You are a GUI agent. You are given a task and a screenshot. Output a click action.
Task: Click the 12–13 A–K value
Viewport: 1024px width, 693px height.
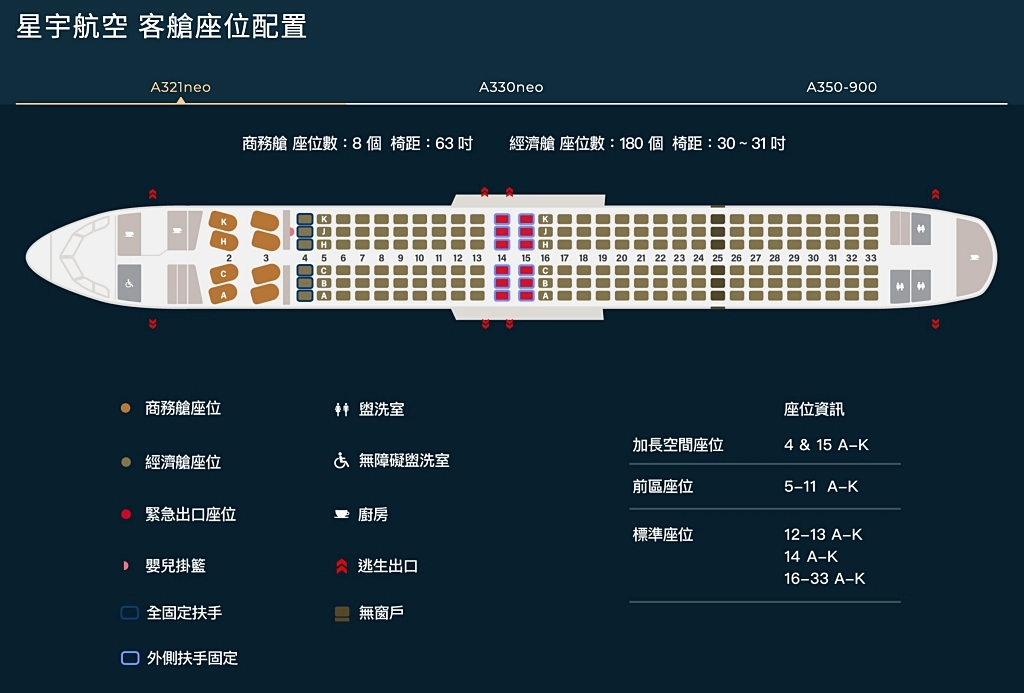(x=823, y=535)
